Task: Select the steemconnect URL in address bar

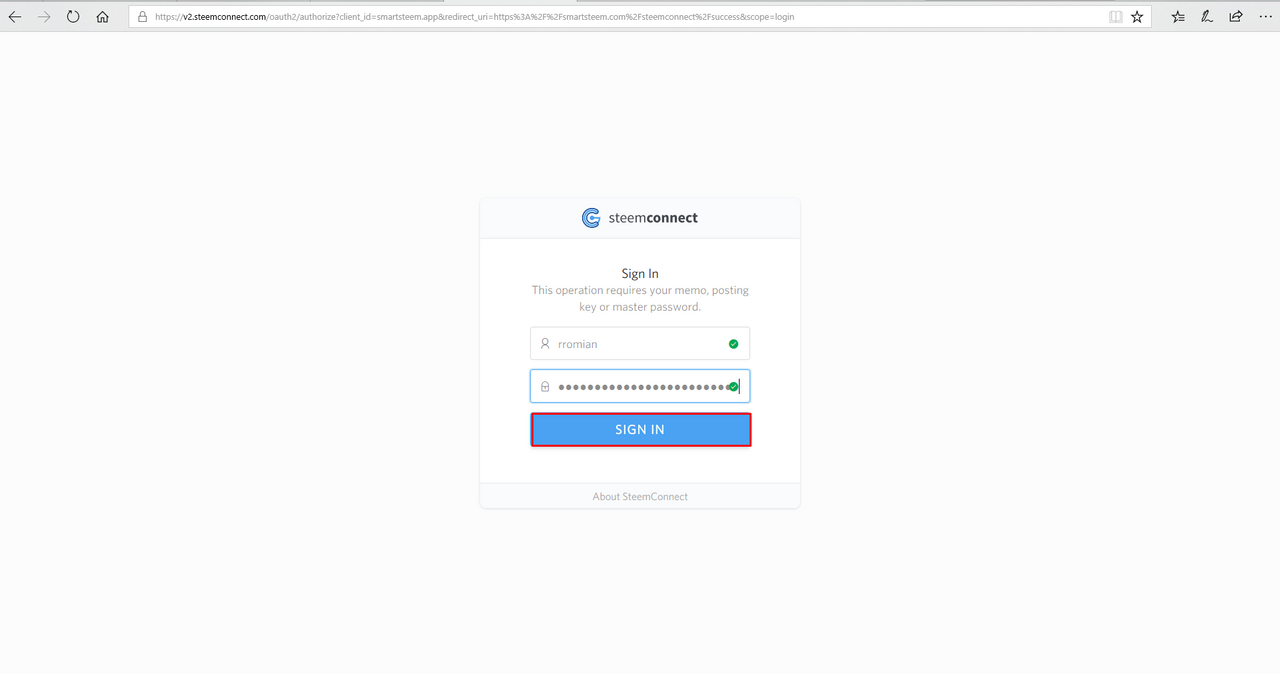Action: pyautogui.click(x=474, y=17)
